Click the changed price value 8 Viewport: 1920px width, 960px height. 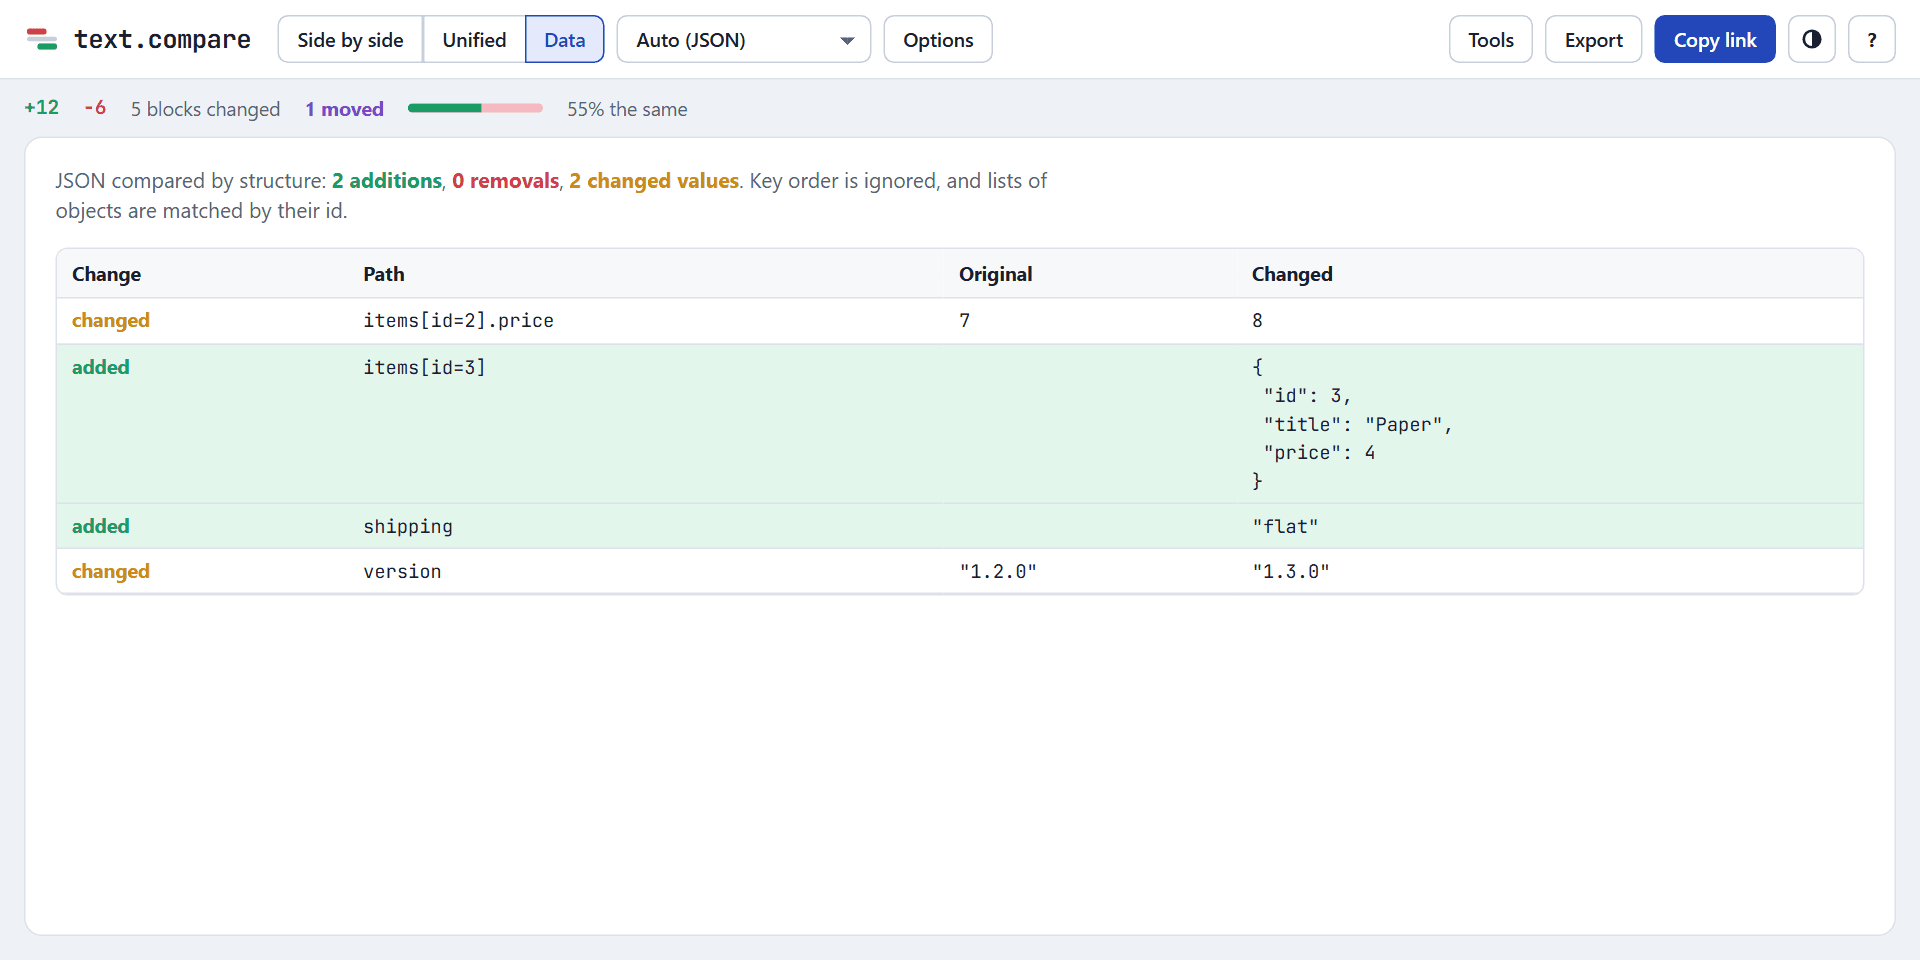pyautogui.click(x=1257, y=321)
